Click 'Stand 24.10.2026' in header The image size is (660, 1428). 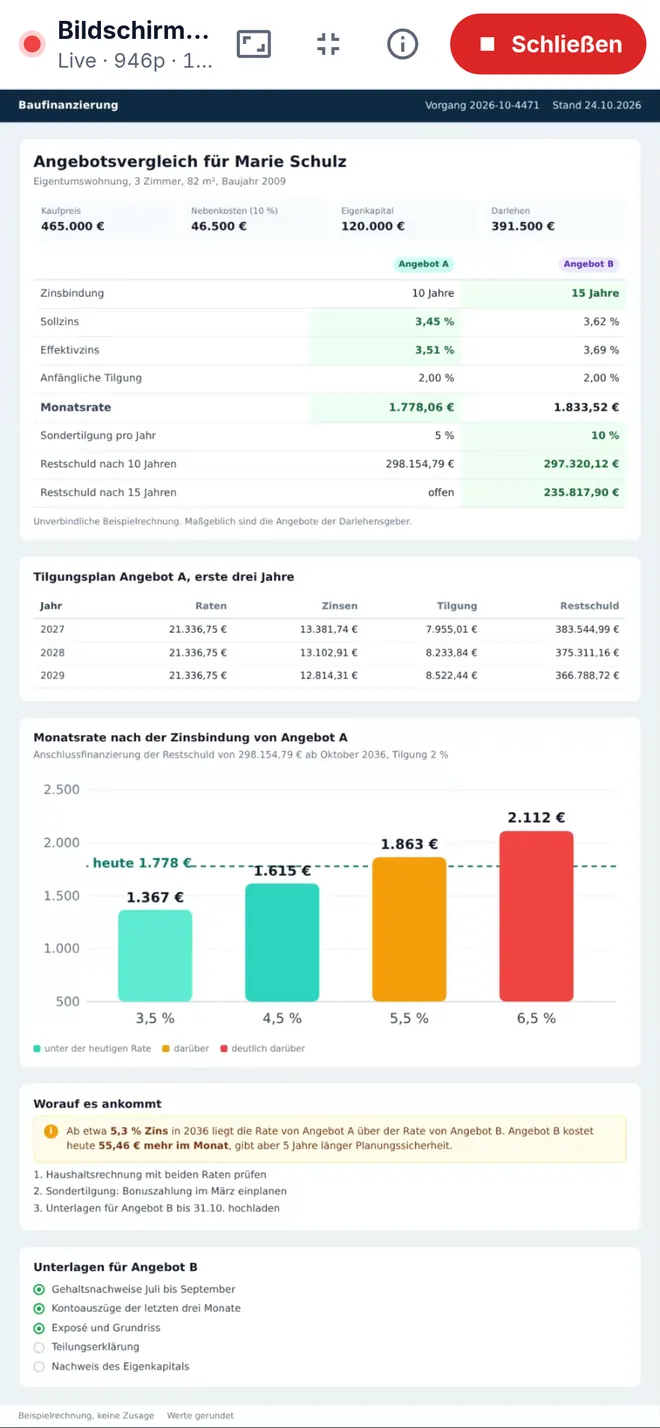point(596,105)
